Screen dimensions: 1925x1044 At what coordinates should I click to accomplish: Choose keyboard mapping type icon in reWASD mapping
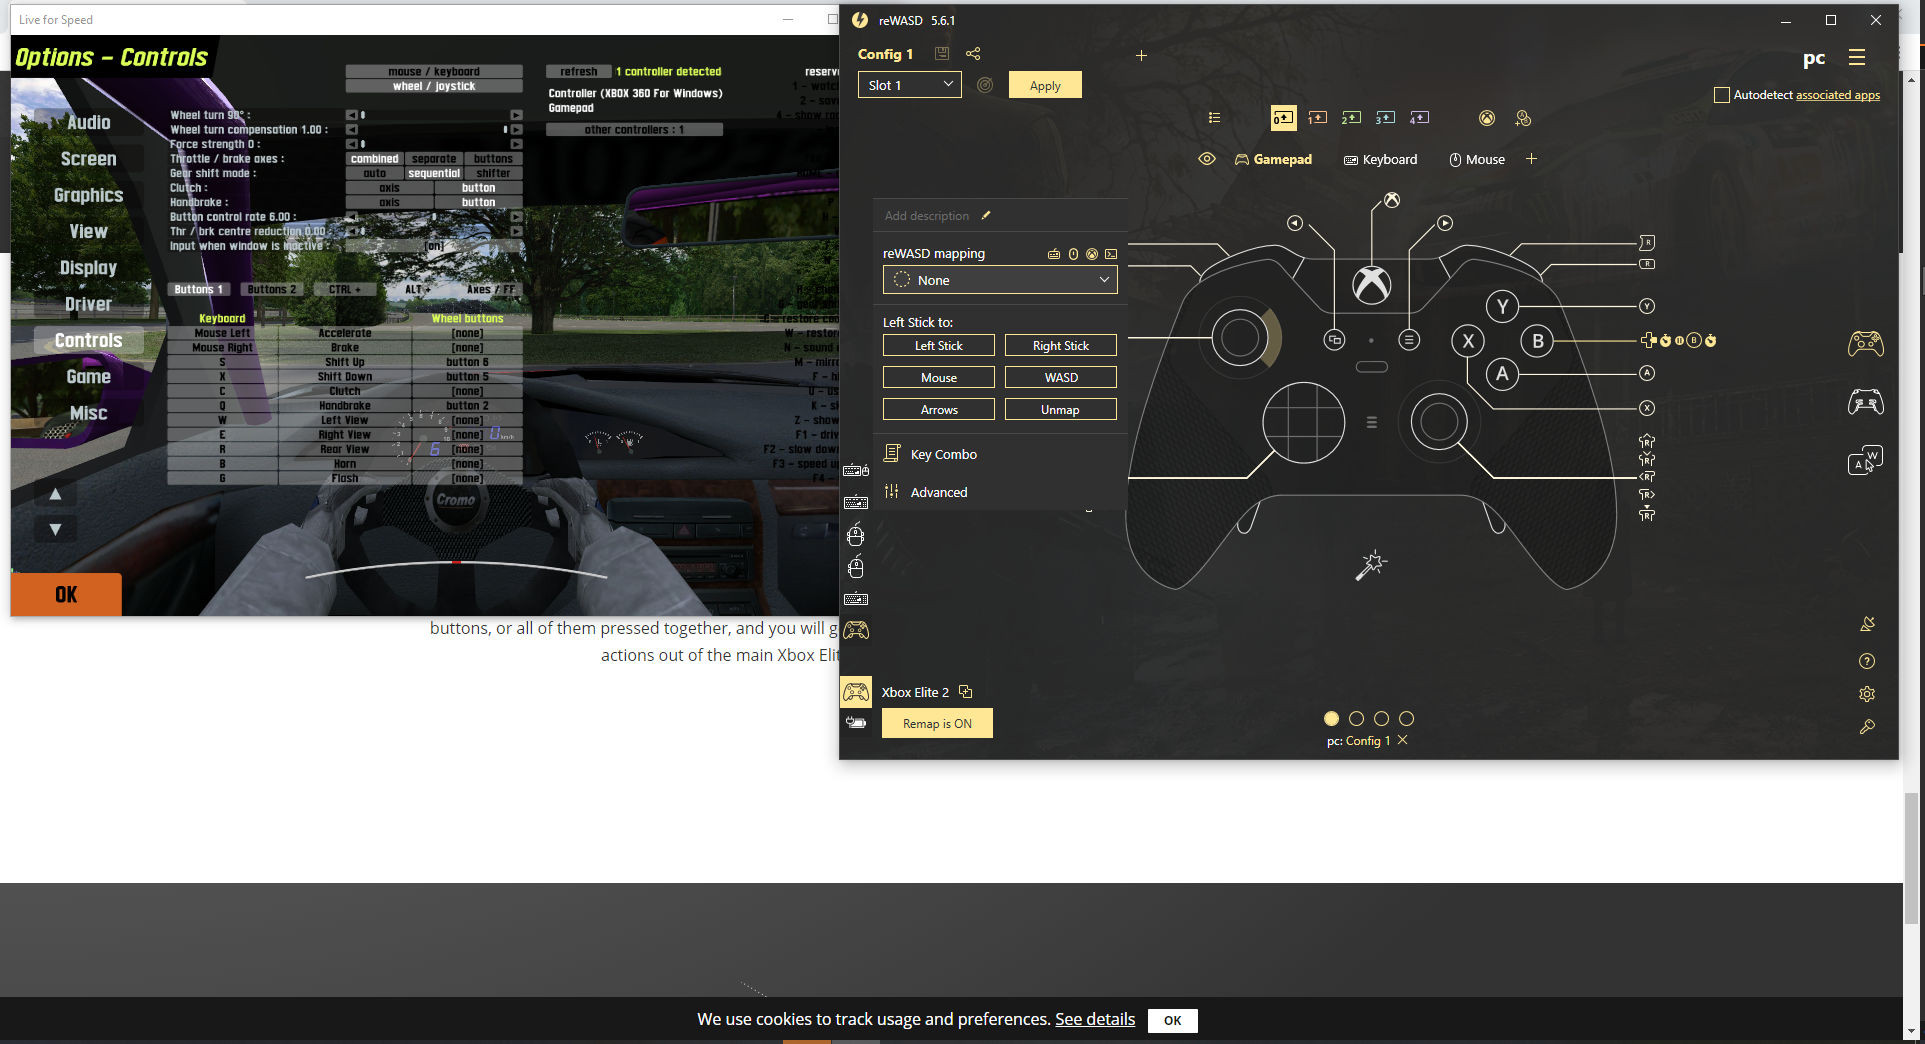coord(1054,254)
